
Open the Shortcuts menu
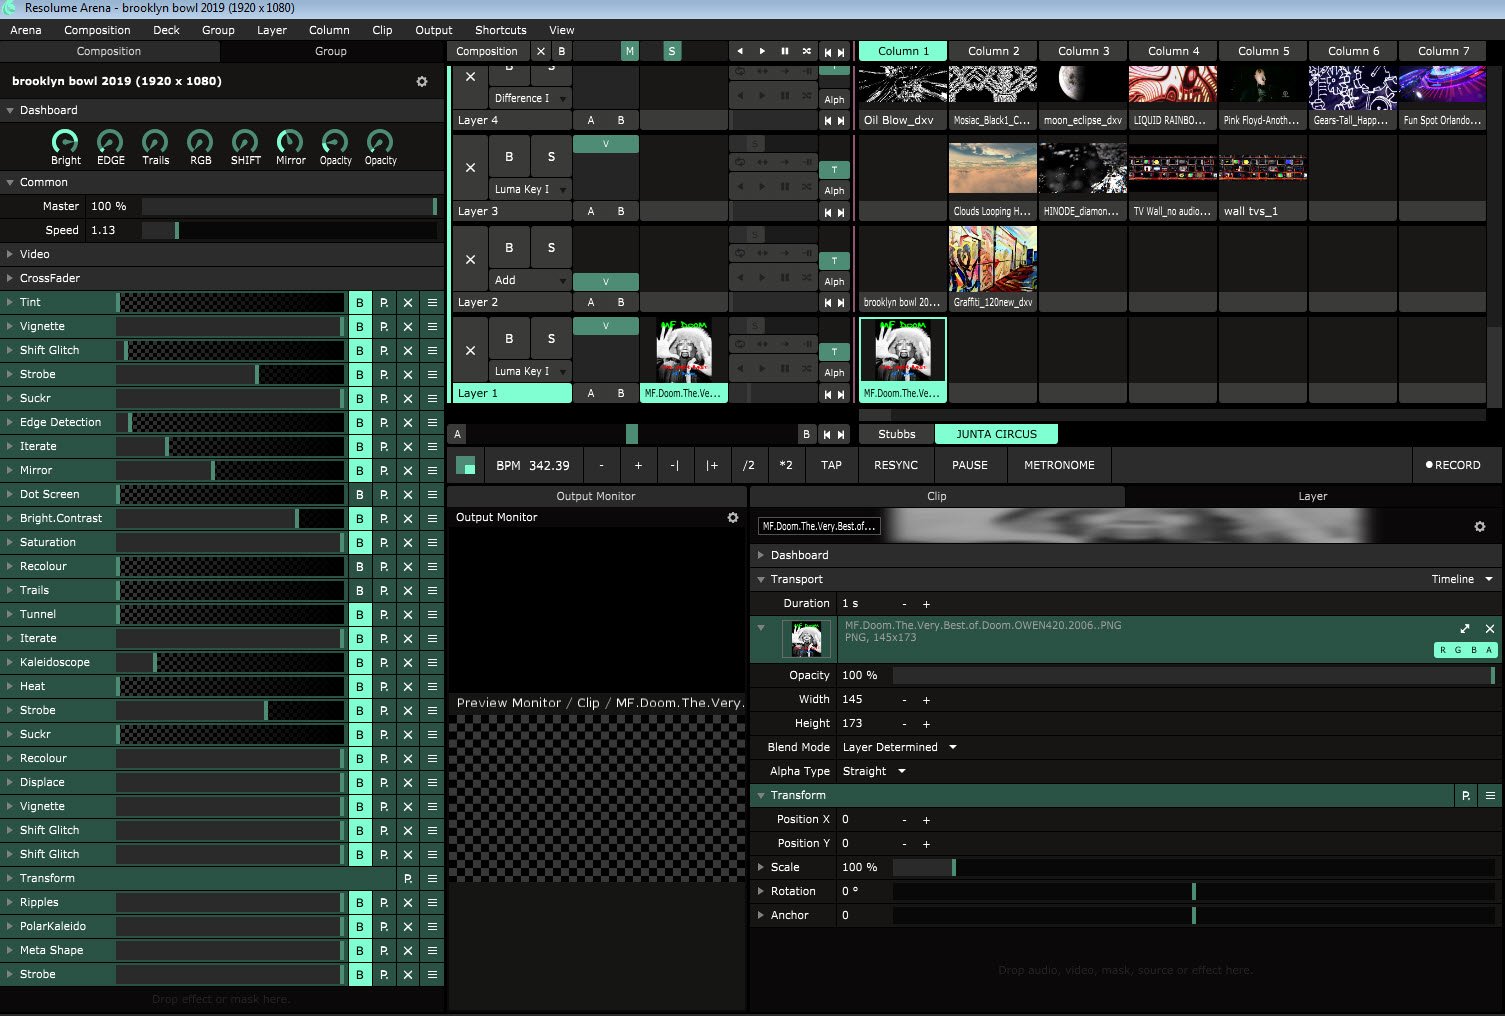(x=500, y=30)
